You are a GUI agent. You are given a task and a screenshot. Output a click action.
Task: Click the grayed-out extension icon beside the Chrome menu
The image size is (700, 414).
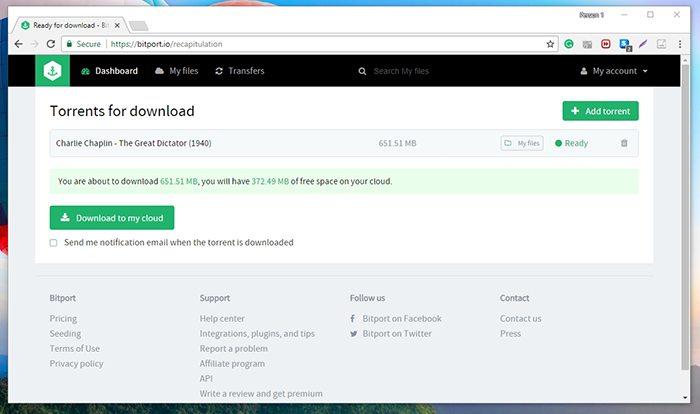coord(661,44)
